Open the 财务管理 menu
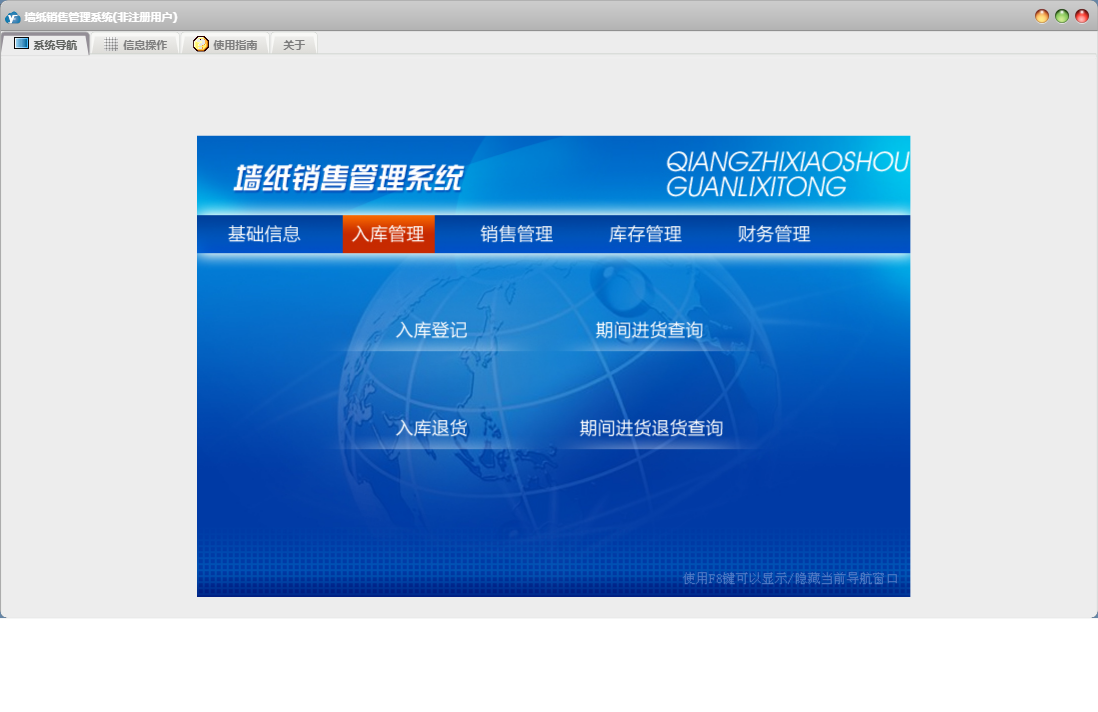The width and height of the screenshot is (1098, 712). pos(774,234)
